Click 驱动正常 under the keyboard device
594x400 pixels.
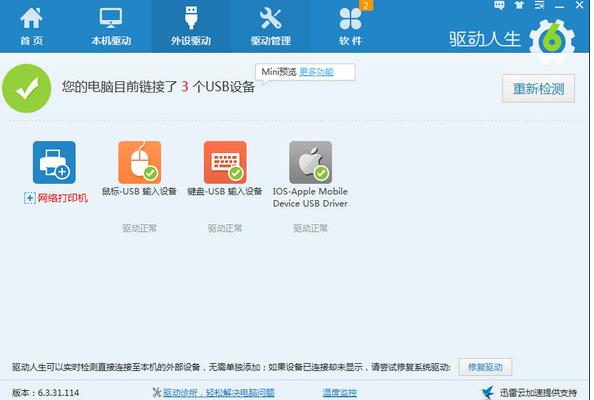[225, 228]
